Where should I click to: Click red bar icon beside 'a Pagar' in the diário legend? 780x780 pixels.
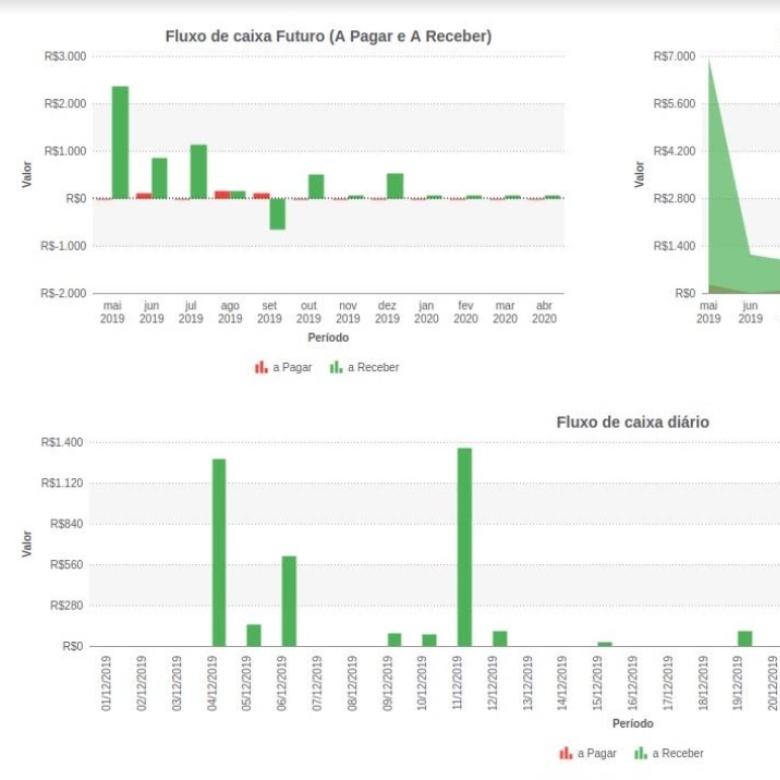(x=566, y=754)
